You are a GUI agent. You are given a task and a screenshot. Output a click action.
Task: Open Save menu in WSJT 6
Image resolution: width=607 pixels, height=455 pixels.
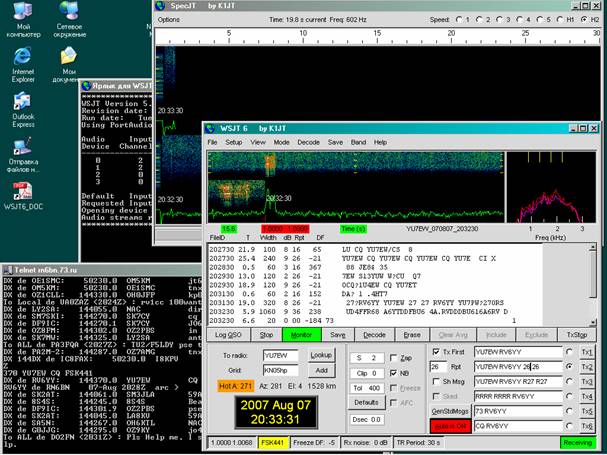tap(335, 142)
